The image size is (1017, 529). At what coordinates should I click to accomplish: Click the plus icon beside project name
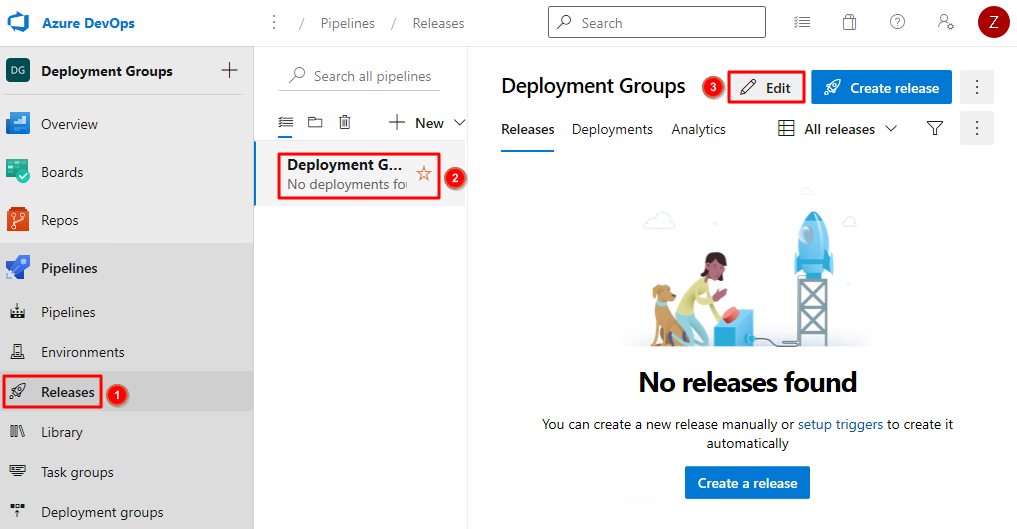pos(230,70)
